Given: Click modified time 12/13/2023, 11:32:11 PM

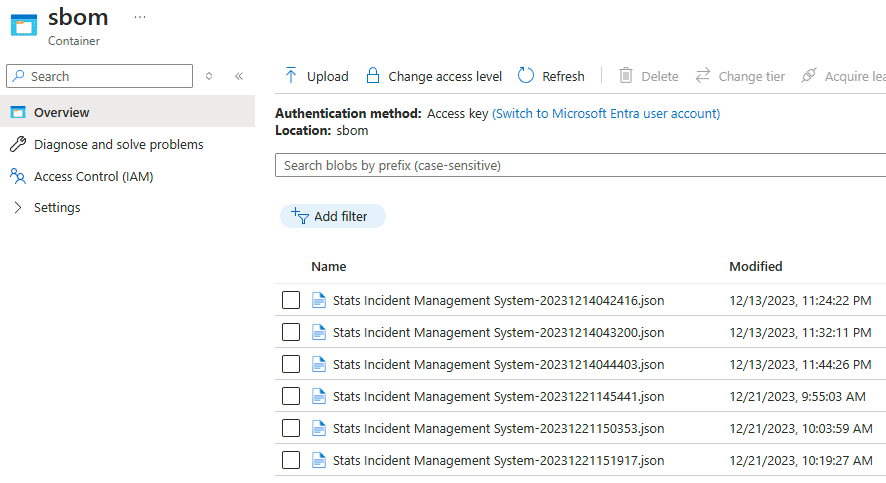Looking at the screenshot, I should (800, 333).
